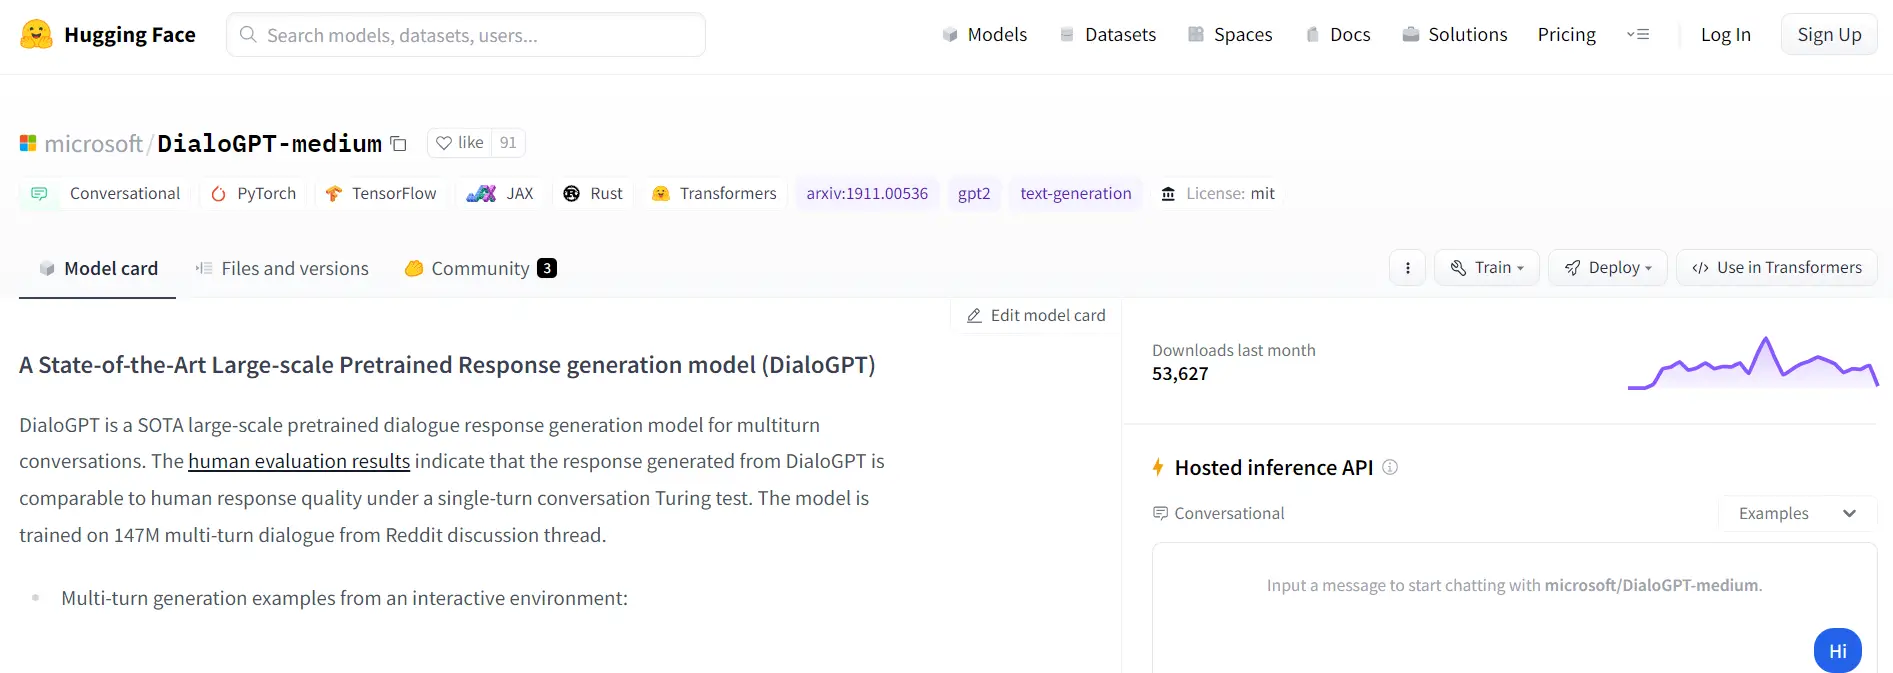Click the gpt2 tag
Image resolution: width=1893 pixels, height=673 pixels.
click(974, 194)
